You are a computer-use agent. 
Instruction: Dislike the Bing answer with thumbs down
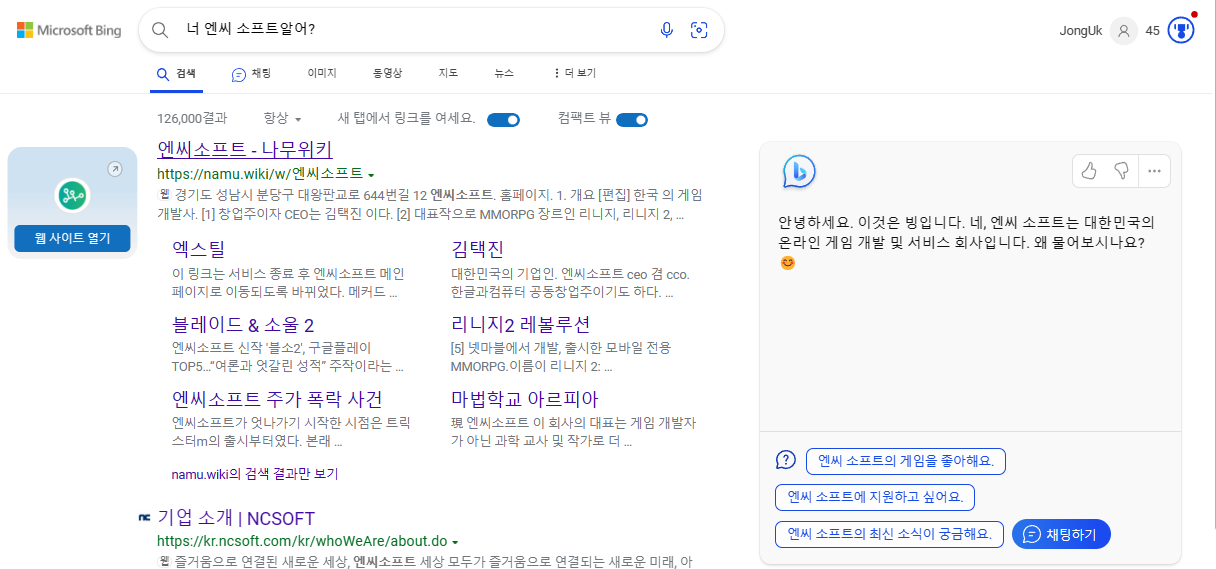pyautogui.click(x=1121, y=171)
